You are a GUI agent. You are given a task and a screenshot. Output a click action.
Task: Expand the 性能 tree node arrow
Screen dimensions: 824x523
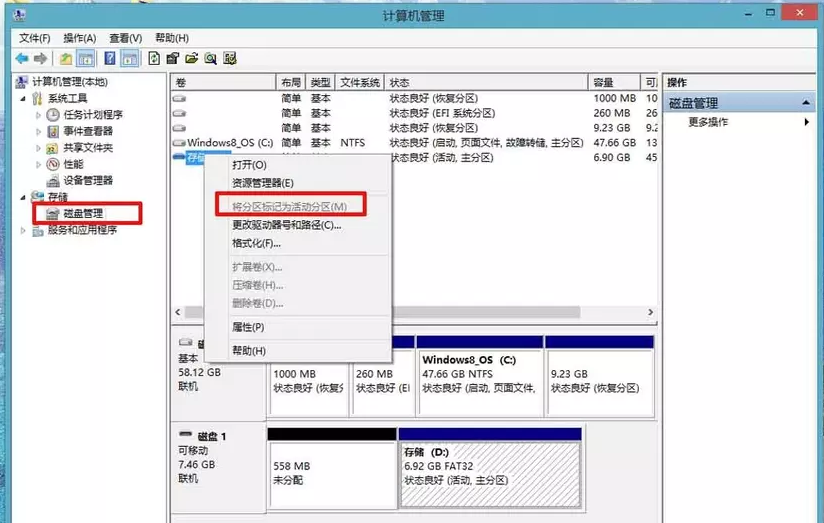tap(38, 164)
